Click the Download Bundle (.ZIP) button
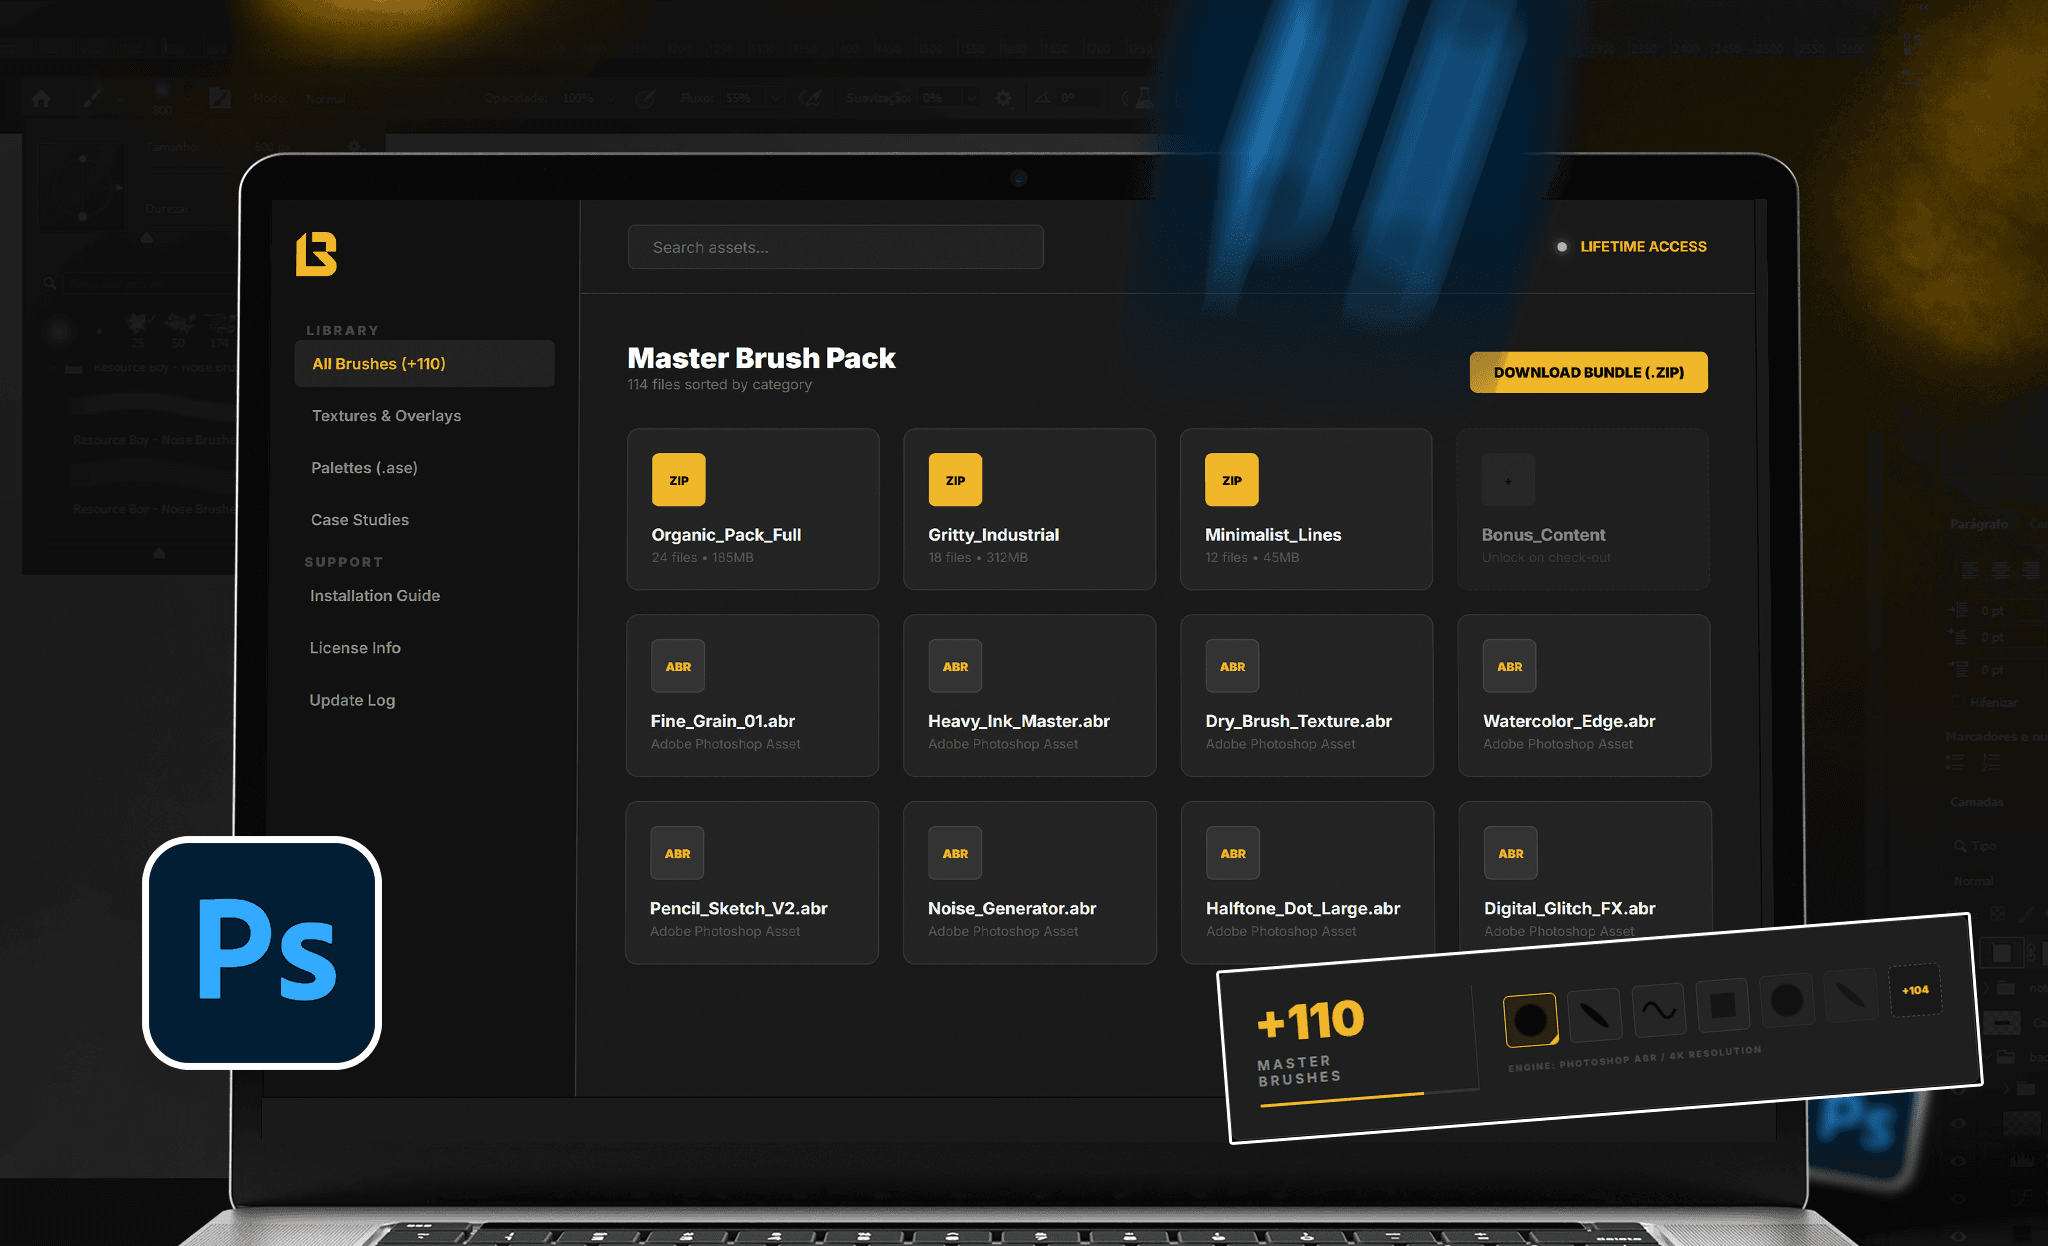This screenshot has width=2048, height=1246. click(x=1587, y=372)
